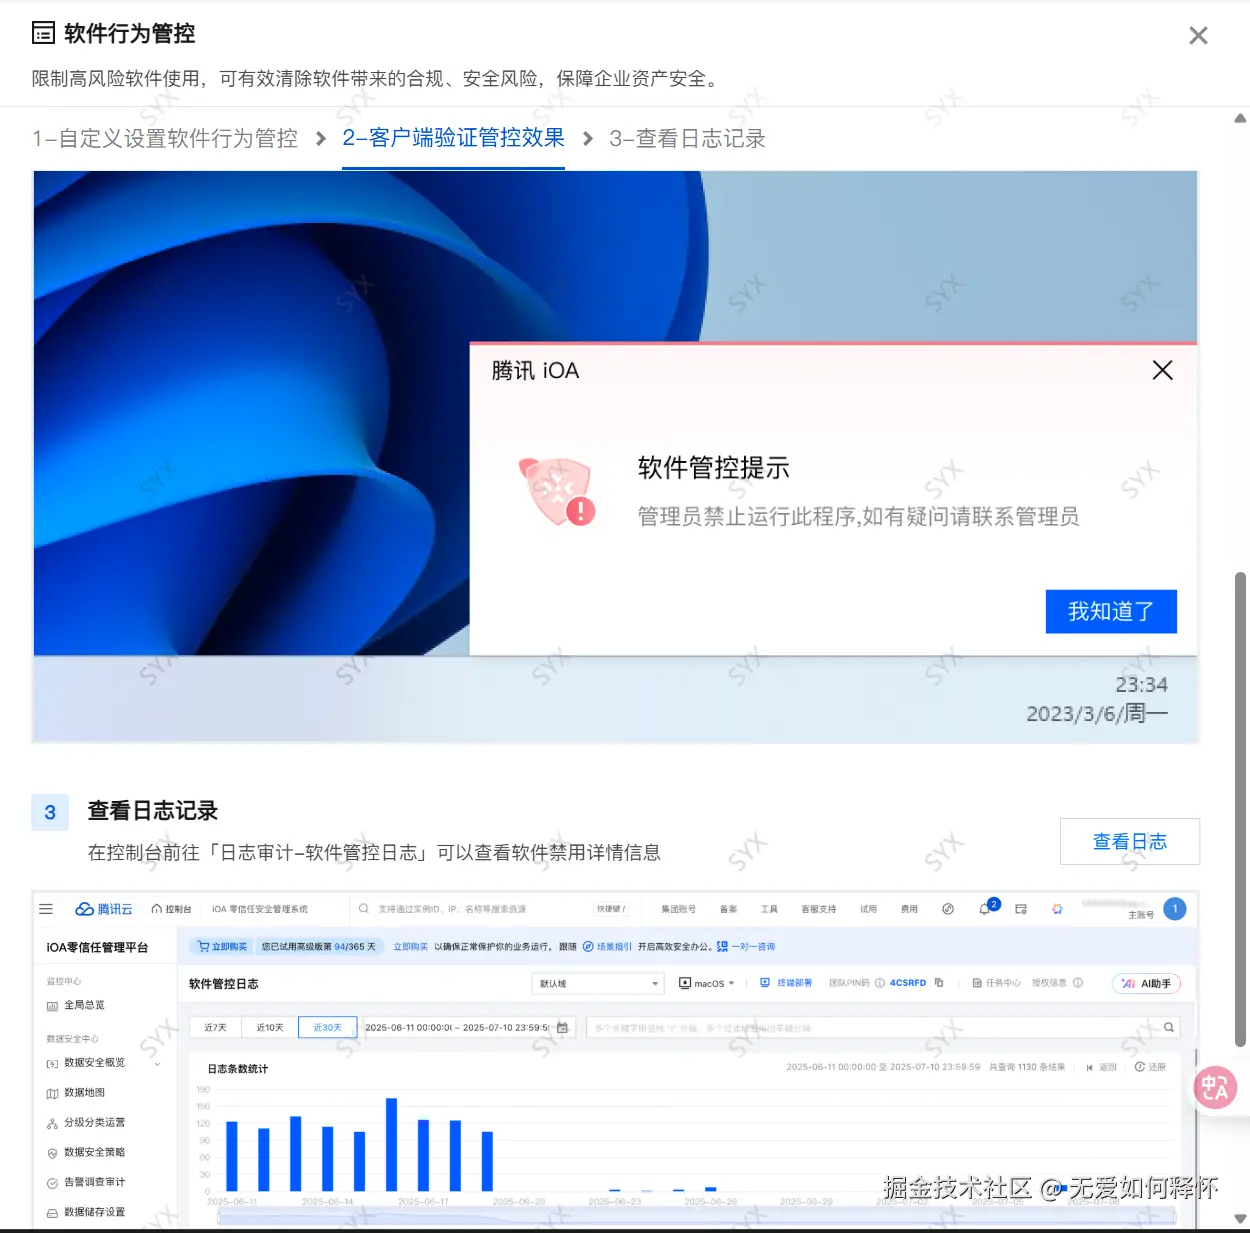Image resolution: width=1250 pixels, height=1233 pixels.
Task: Click the scrollbar down arrow
Action: [x=1240, y=1219]
